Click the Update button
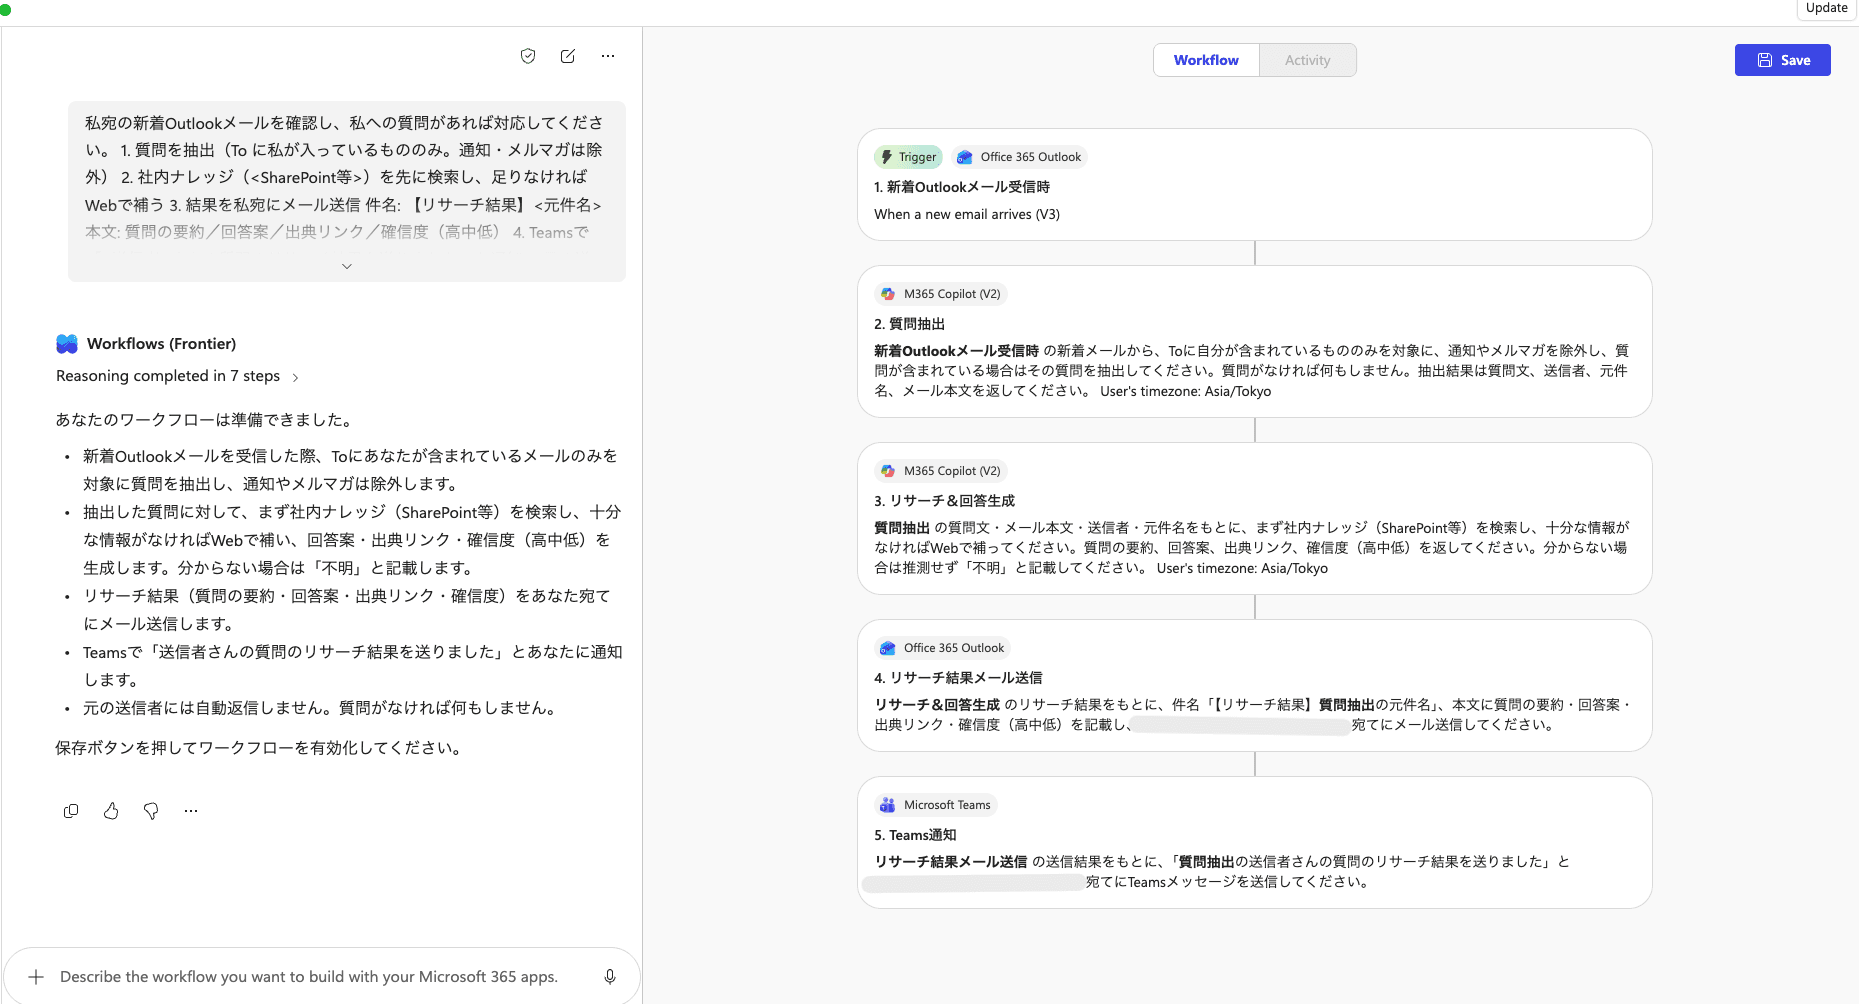Image resolution: width=1859 pixels, height=1004 pixels. tap(1827, 8)
